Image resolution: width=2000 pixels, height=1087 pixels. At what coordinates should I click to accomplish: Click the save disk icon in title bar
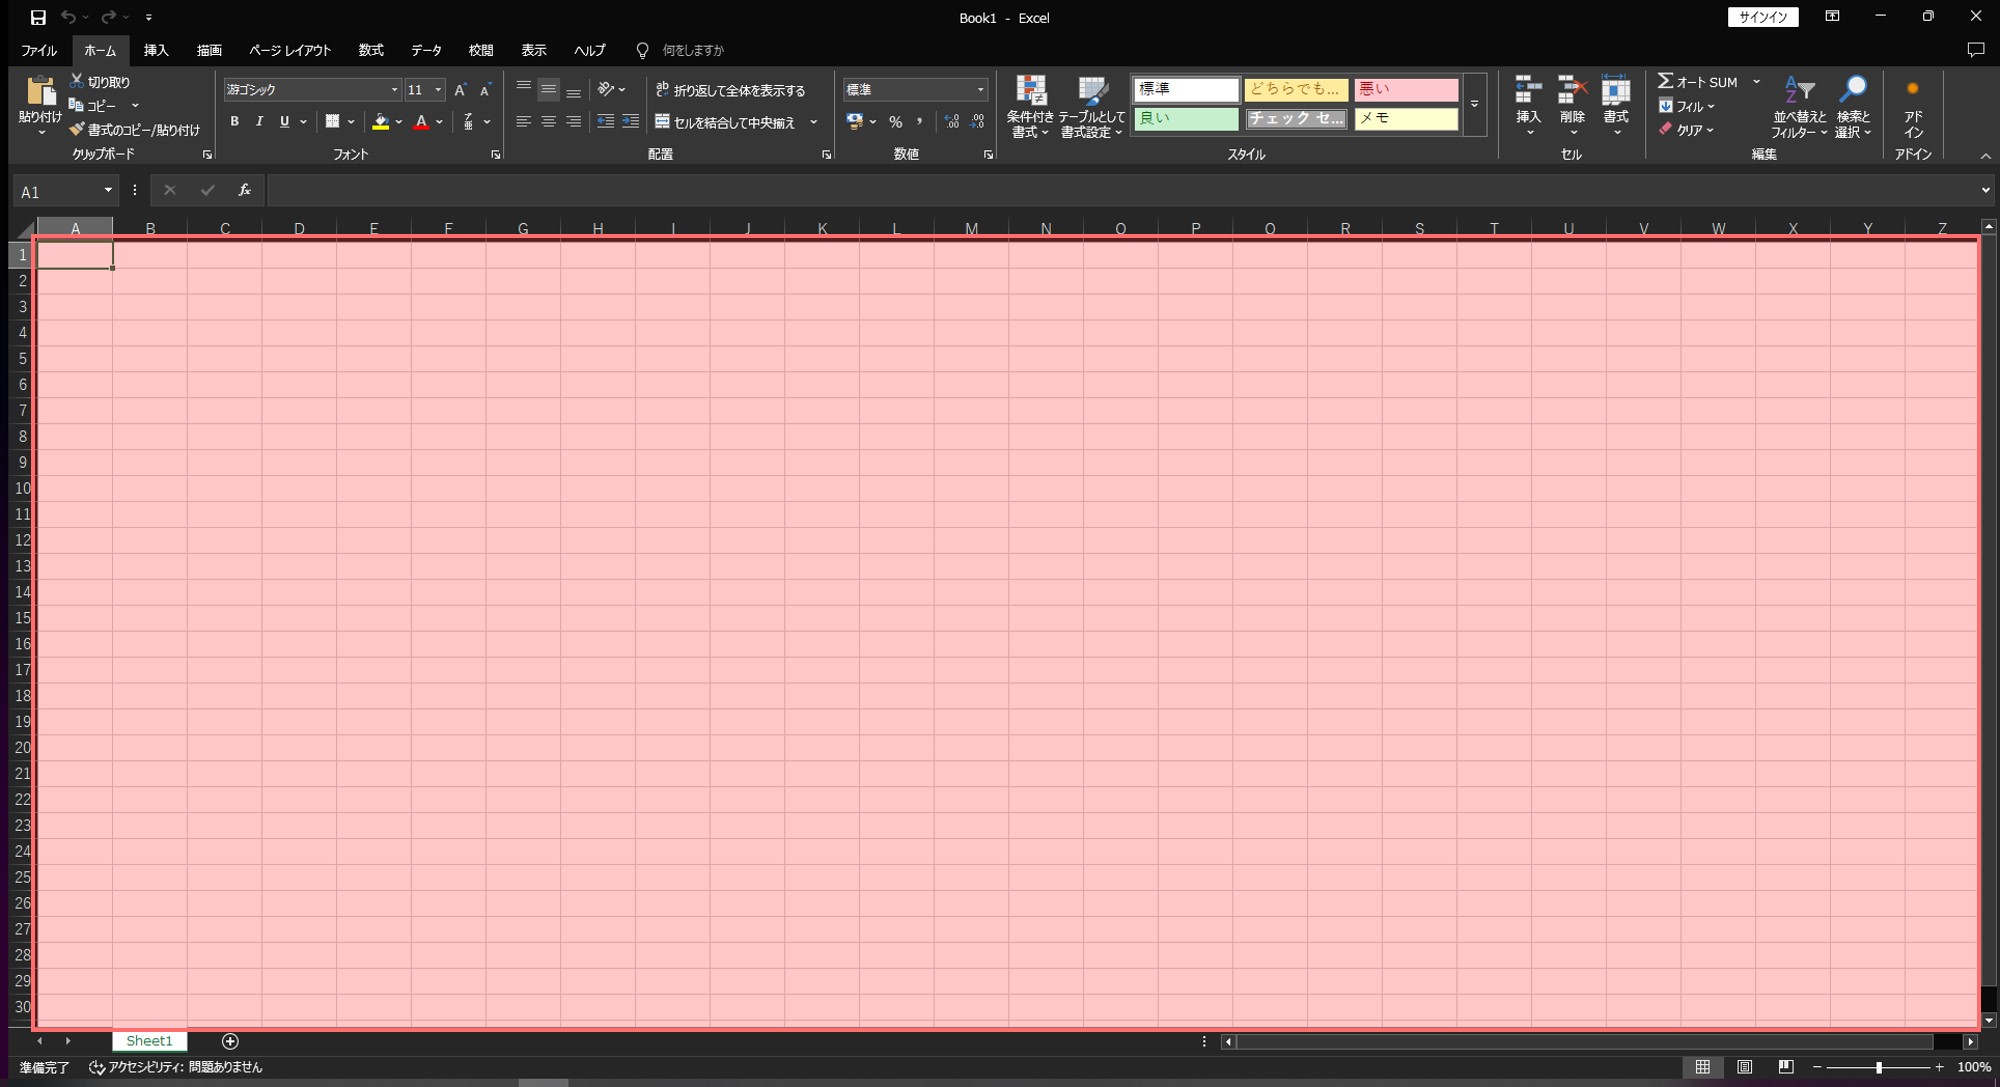tap(38, 17)
